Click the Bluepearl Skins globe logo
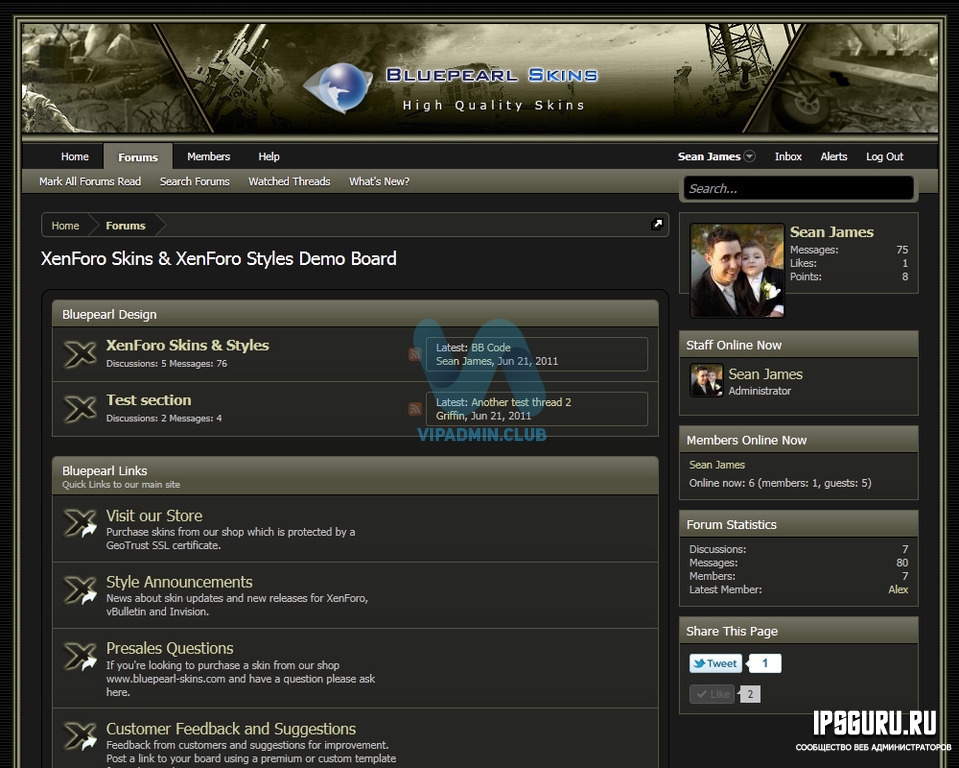 338,87
